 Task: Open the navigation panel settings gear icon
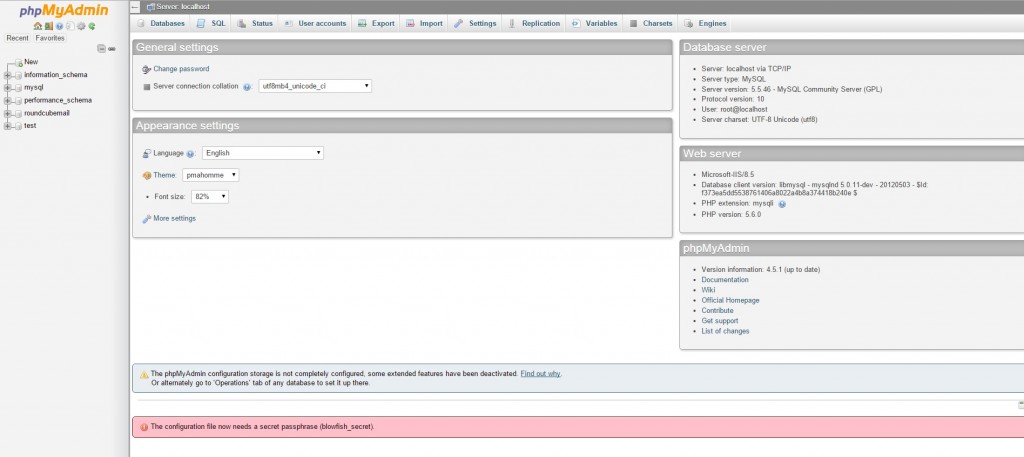click(x=81, y=26)
